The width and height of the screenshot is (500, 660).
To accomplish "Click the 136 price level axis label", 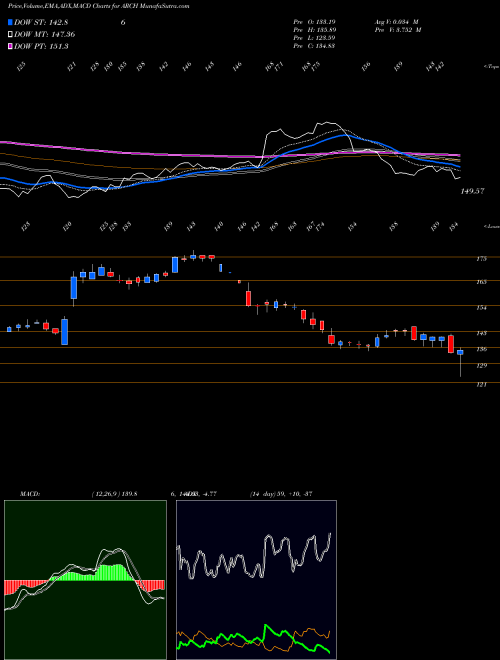I will (481, 349).
